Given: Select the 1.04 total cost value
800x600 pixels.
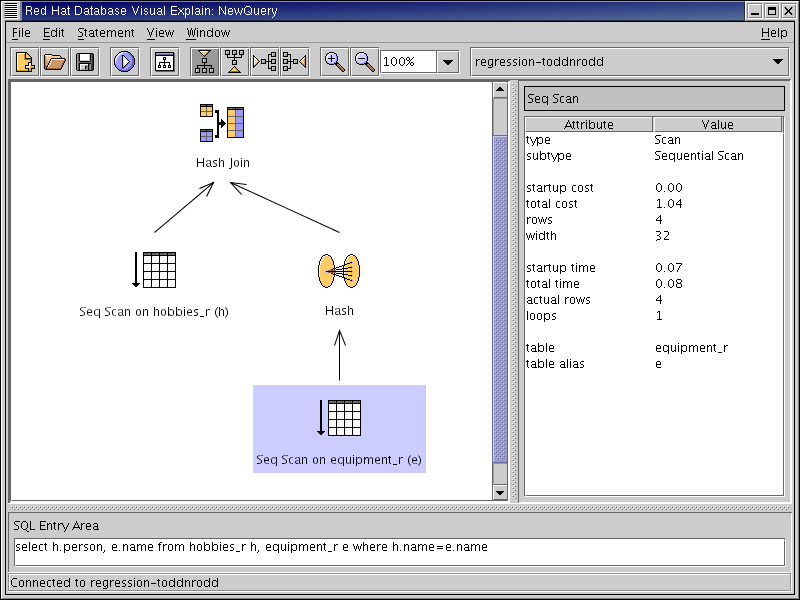Looking at the screenshot, I should click(669, 204).
